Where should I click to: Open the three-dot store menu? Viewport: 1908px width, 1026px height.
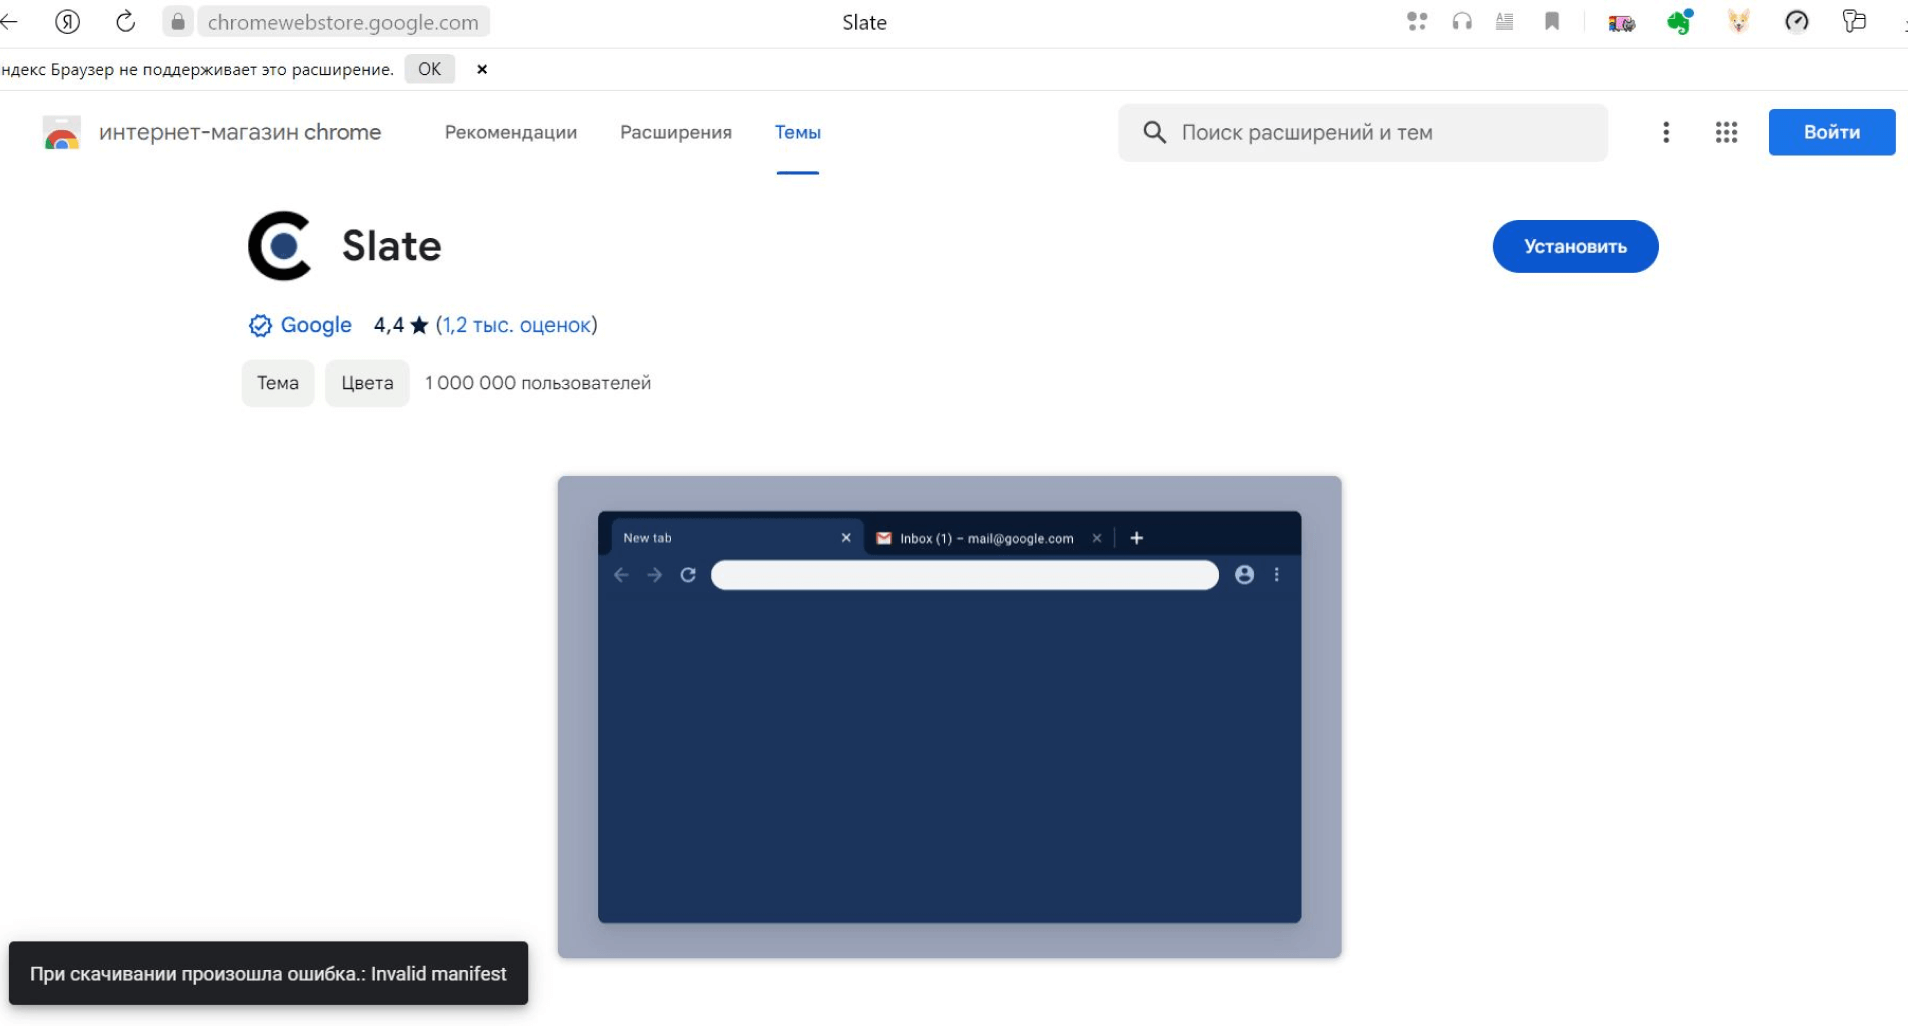pos(1666,132)
